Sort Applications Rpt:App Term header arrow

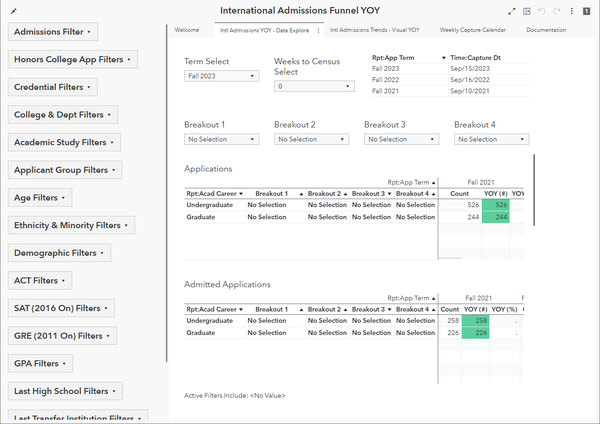(x=433, y=183)
